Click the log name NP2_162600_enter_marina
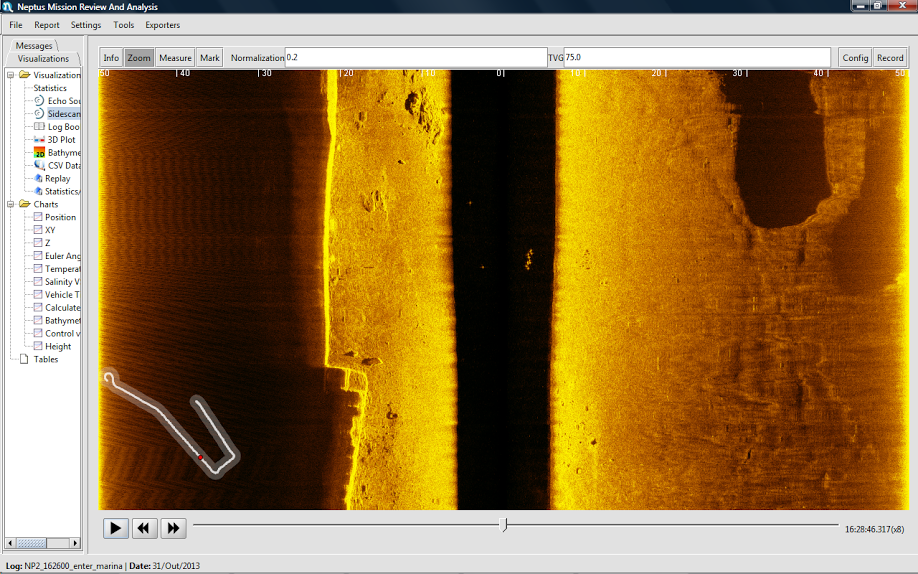918x574 pixels. coord(73,566)
